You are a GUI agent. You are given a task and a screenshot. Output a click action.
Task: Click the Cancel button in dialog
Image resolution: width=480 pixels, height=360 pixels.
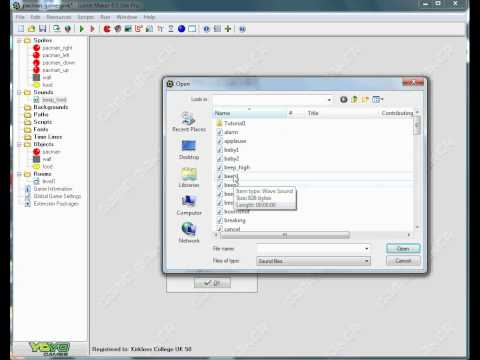403,261
